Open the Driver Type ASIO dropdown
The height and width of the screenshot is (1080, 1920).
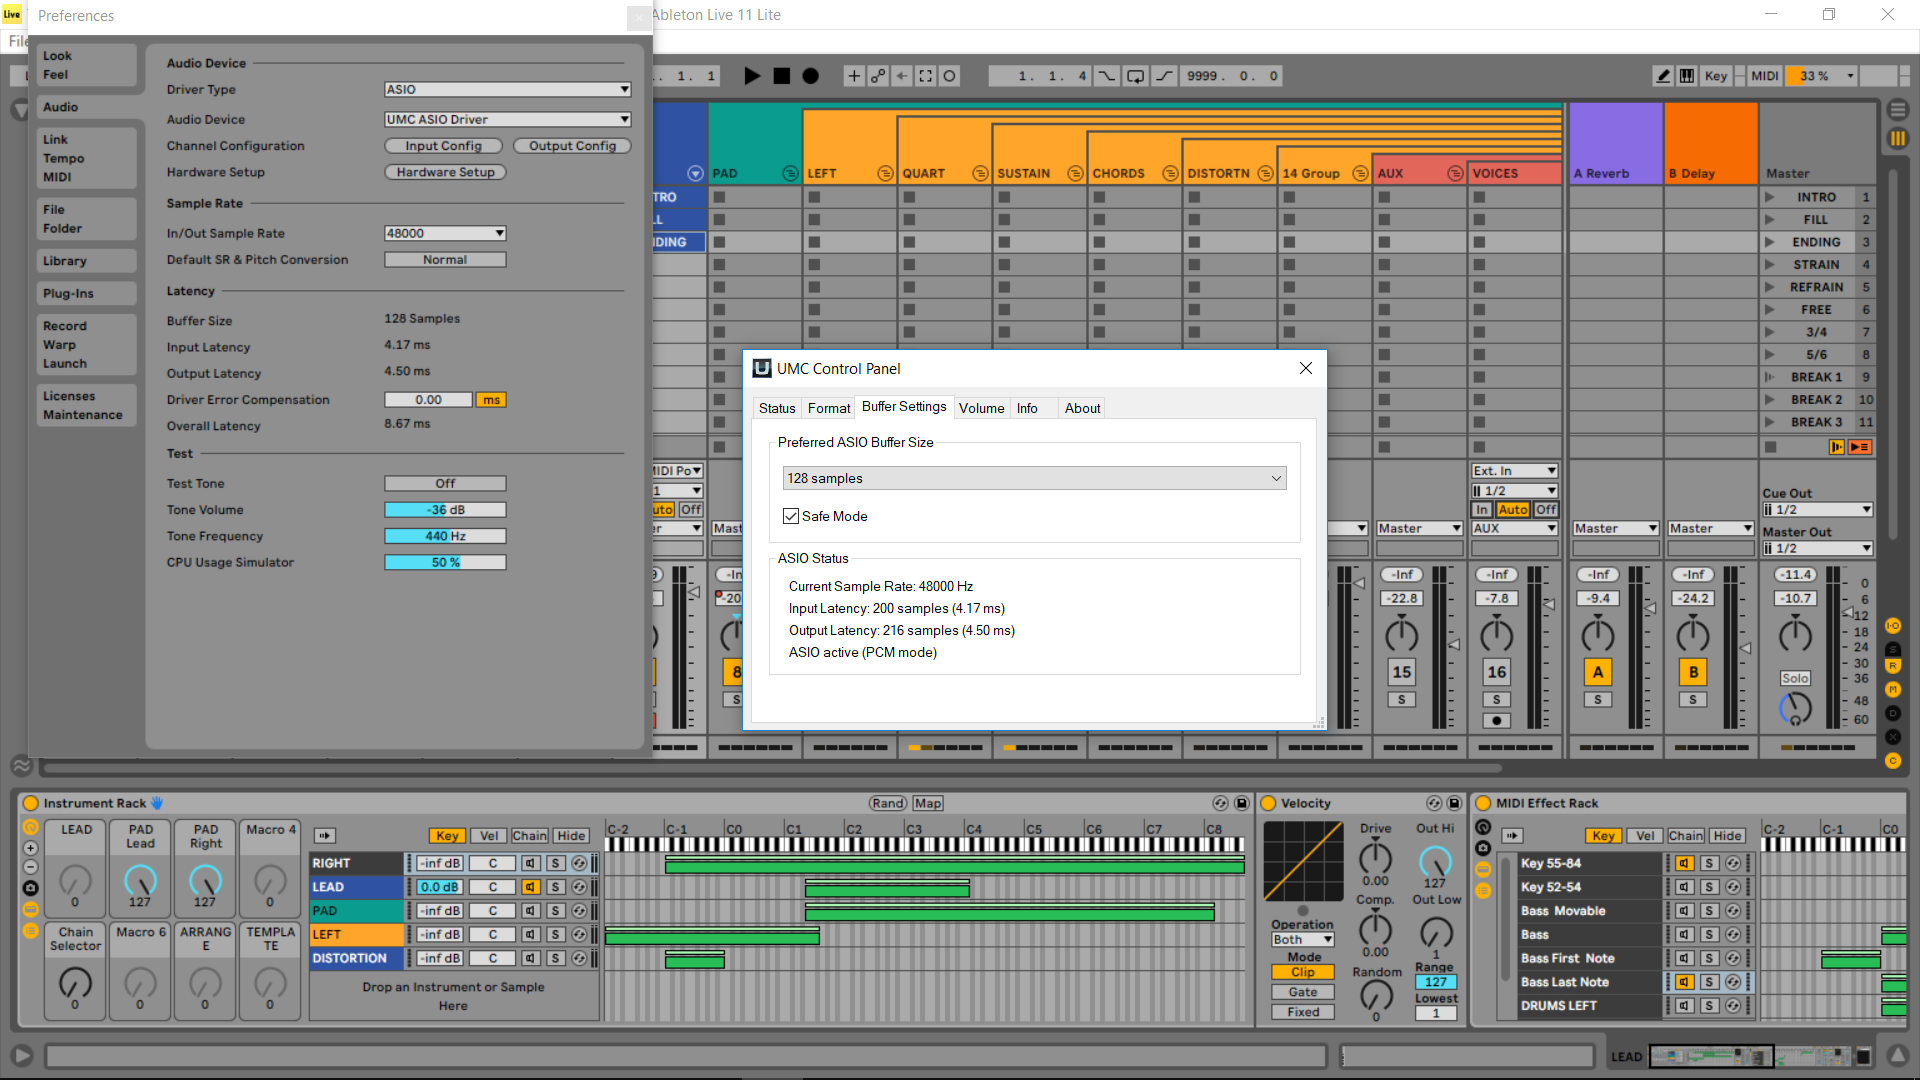pos(507,89)
